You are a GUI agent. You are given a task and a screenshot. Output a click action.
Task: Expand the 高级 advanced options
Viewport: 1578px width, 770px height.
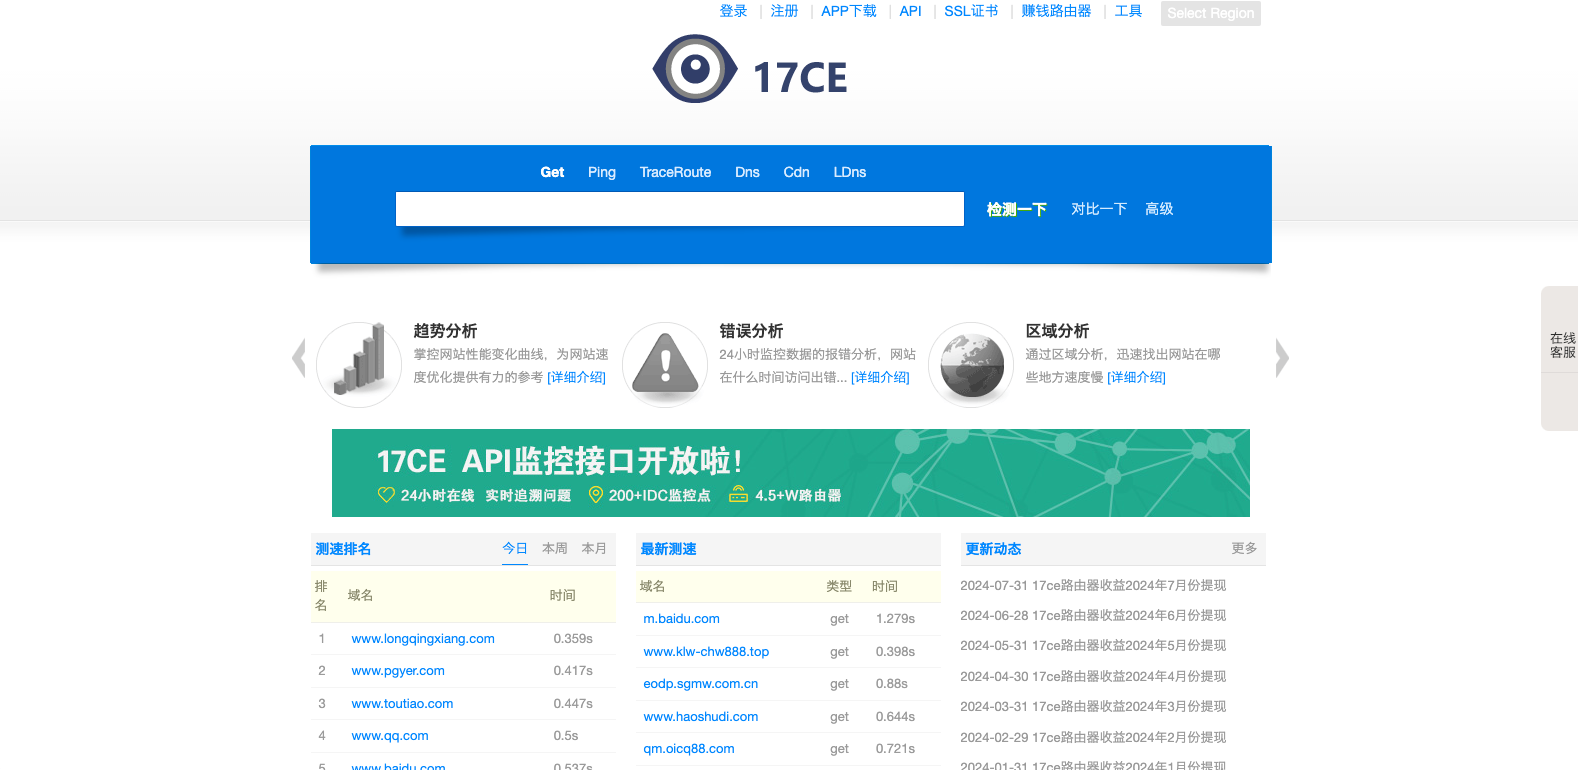pyautogui.click(x=1159, y=209)
